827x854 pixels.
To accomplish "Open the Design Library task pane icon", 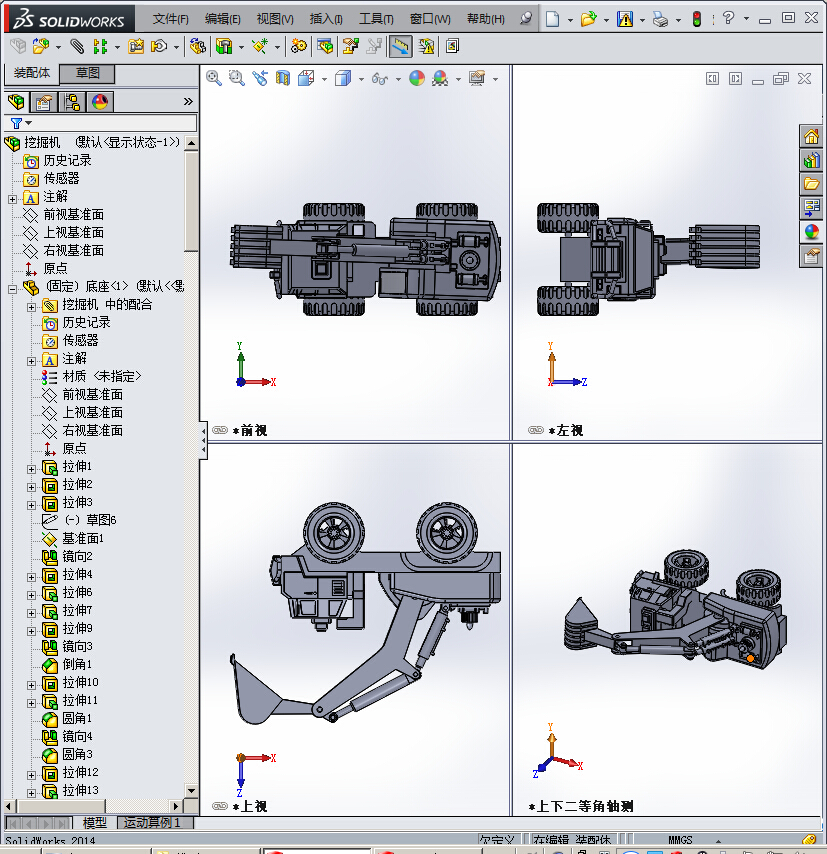I will (811, 160).
